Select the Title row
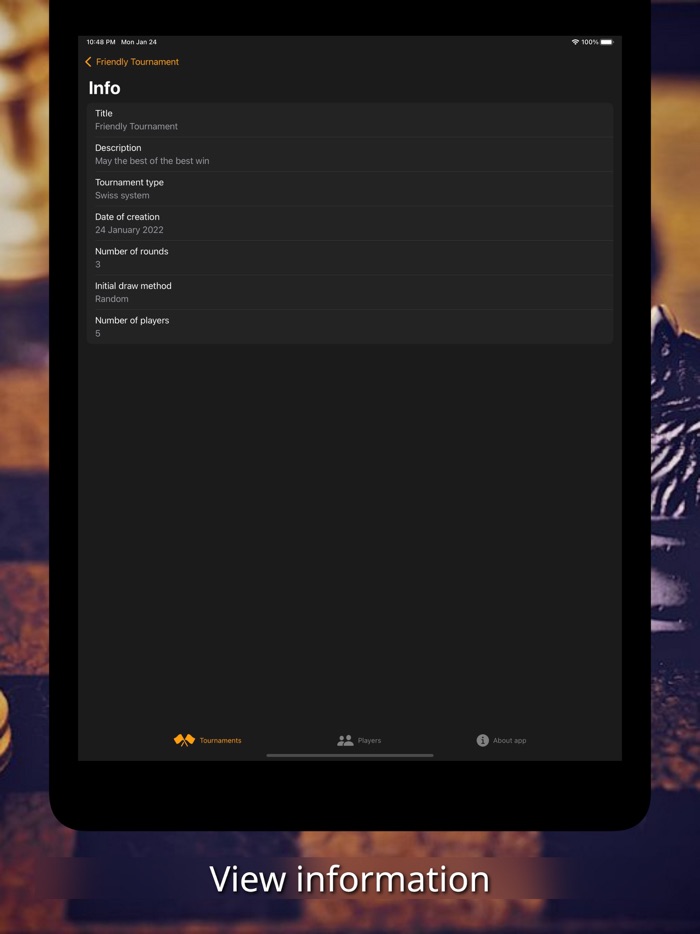The height and width of the screenshot is (934, 700). click(x=350, y=120)
